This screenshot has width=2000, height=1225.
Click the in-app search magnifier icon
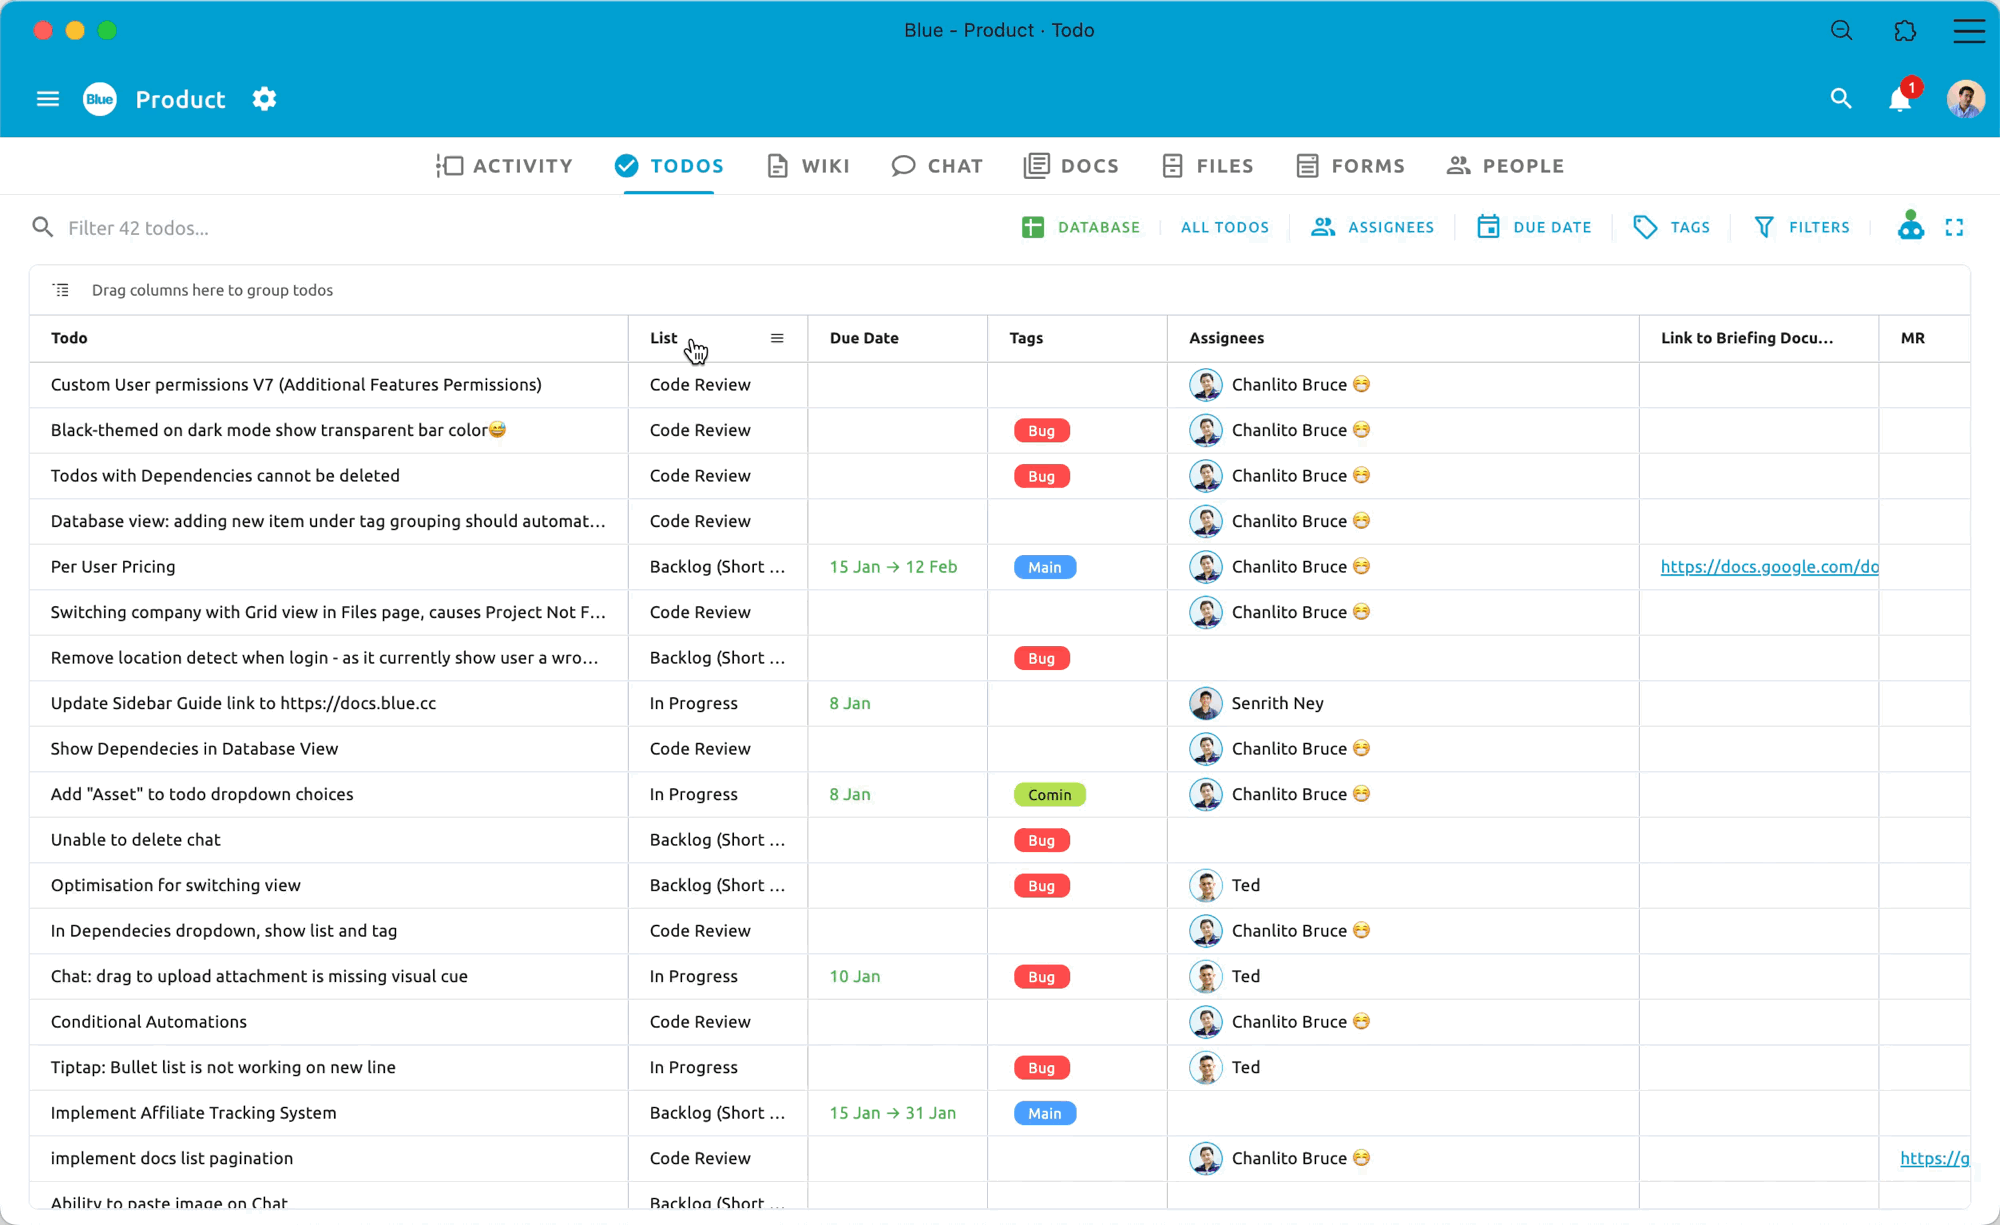click(x=1841, y=99)
